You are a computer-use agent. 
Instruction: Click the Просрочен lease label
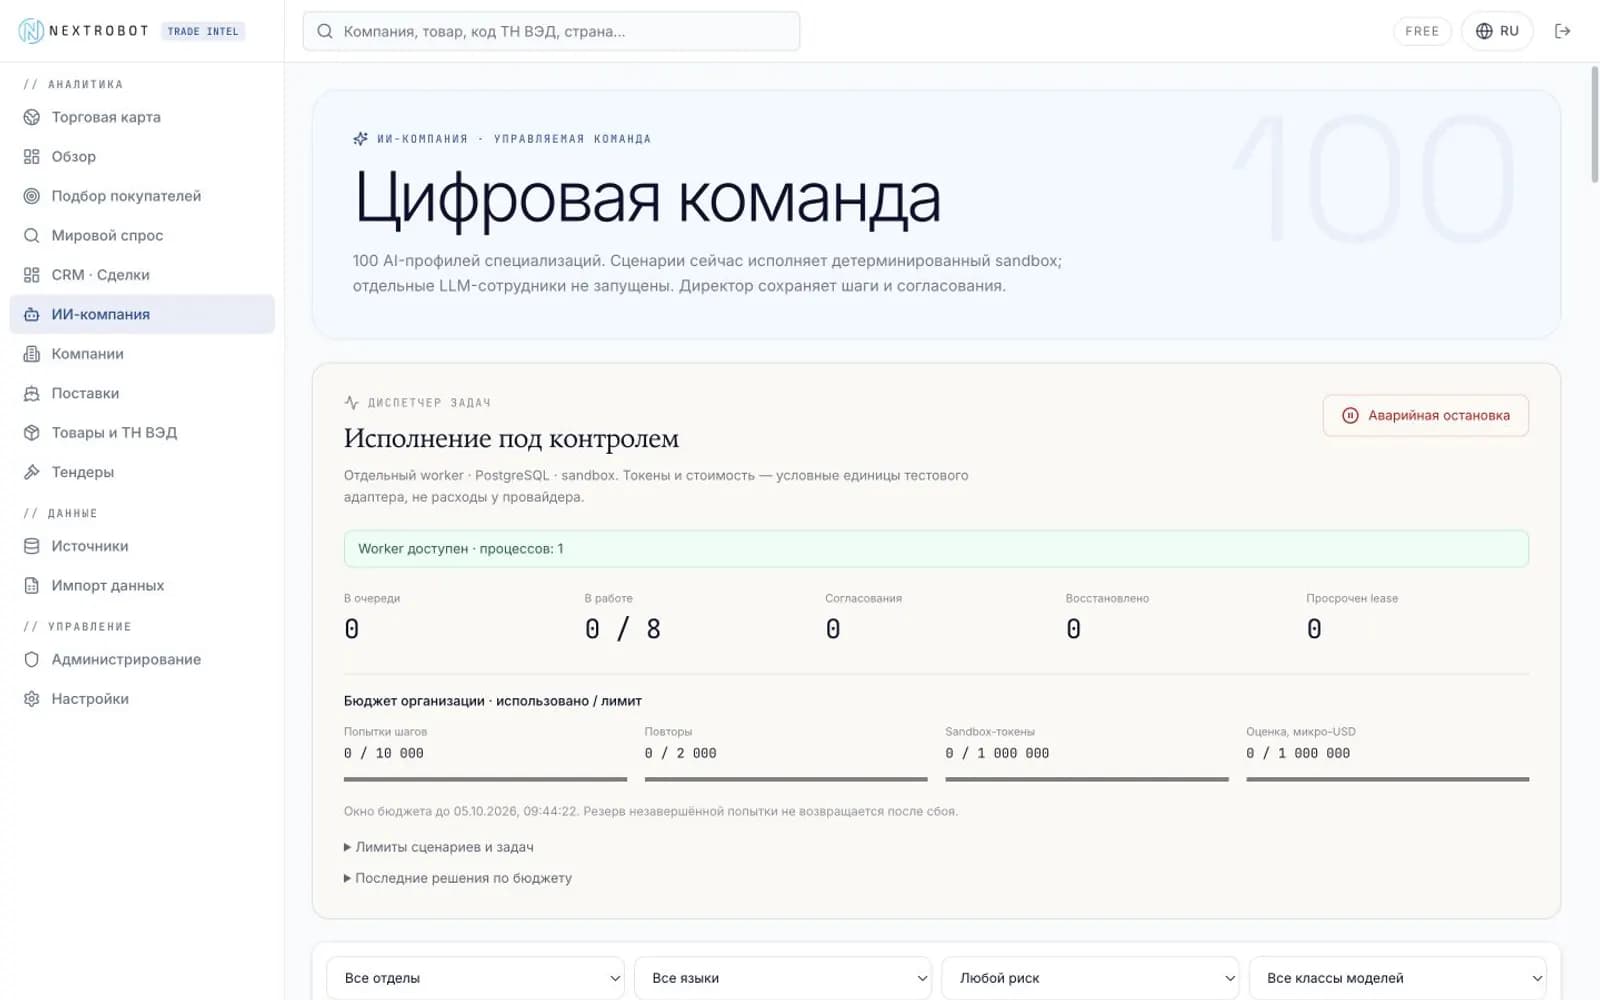[1352, 598]
